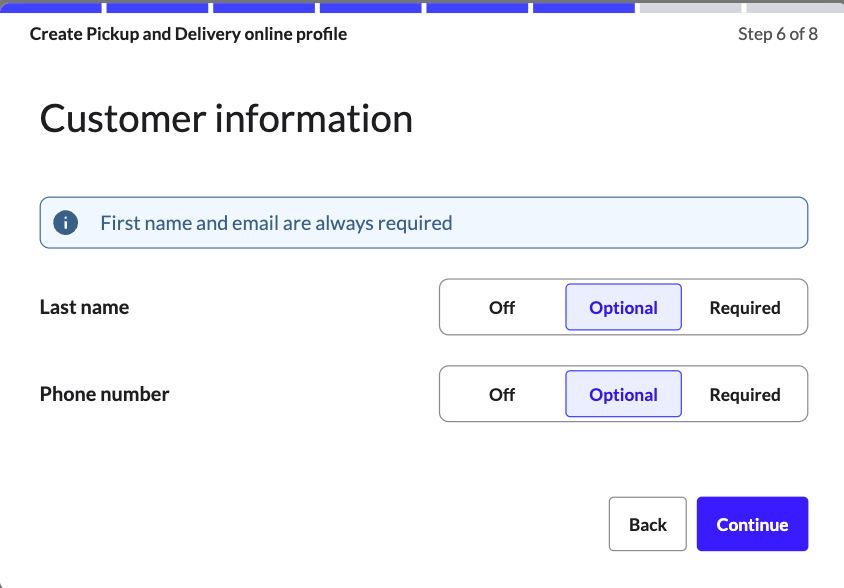Click the Last name label

click(x=85, y=307)
